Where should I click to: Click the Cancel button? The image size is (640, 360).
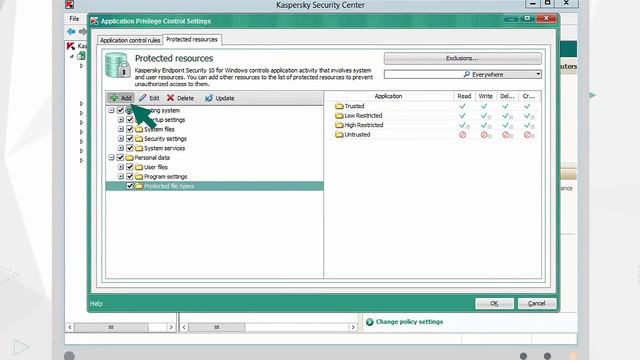point(537,304)
